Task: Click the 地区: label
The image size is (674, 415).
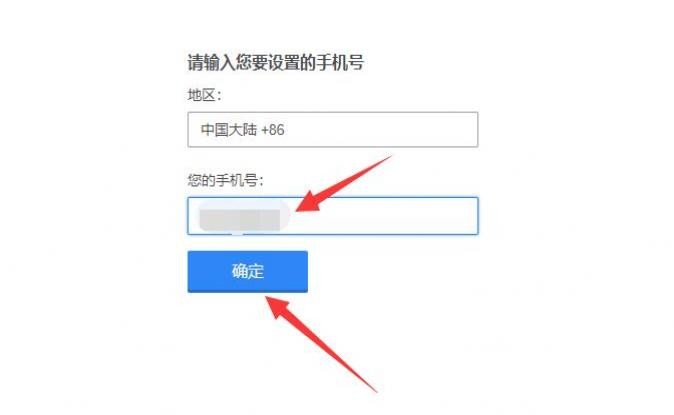Action: [204, 95]
